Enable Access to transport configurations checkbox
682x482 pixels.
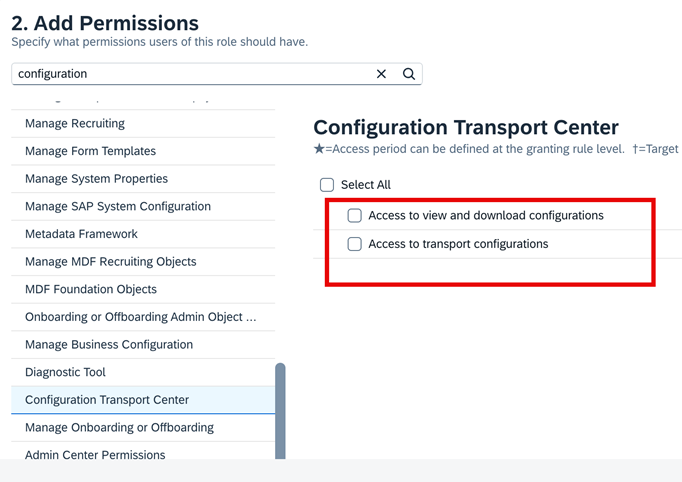354,244
